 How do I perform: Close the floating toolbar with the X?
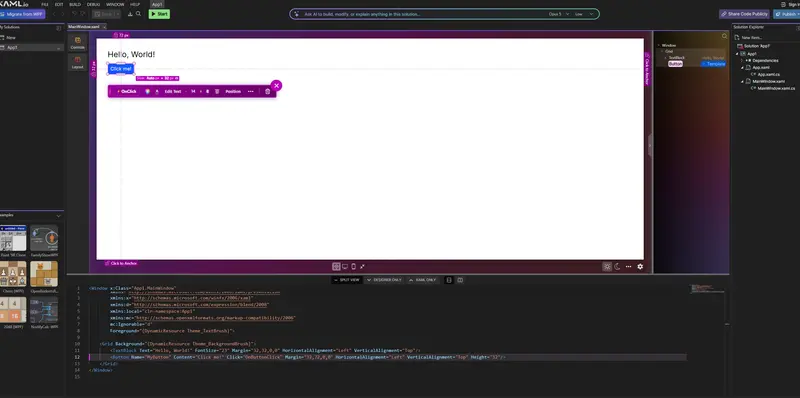[x=276, y=86]
